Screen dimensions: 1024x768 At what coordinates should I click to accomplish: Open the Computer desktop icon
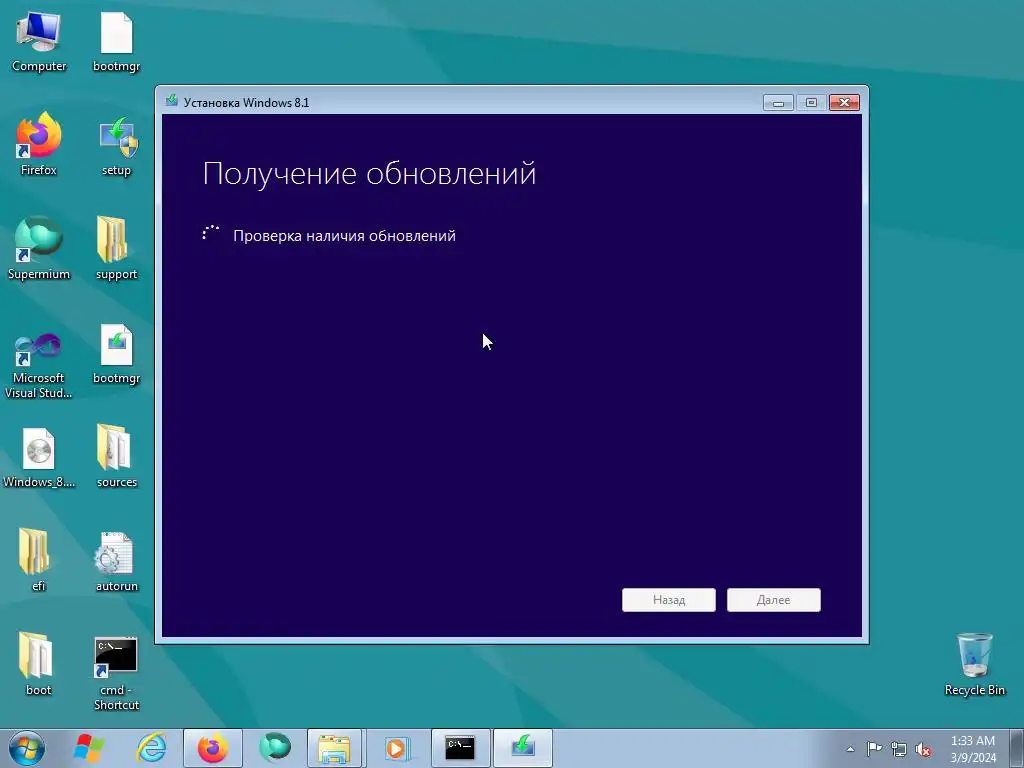[39, 42]
